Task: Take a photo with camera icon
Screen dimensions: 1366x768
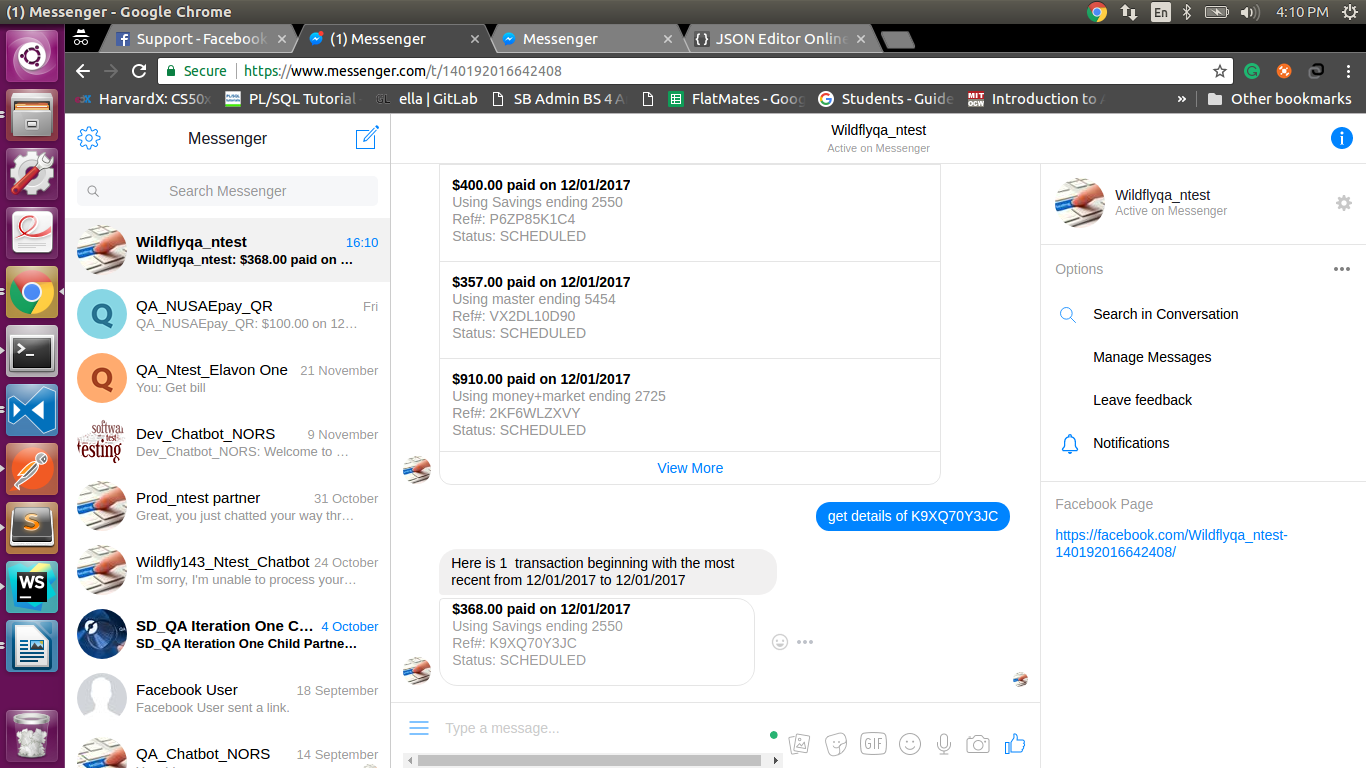Action: (x=978, y=744)
